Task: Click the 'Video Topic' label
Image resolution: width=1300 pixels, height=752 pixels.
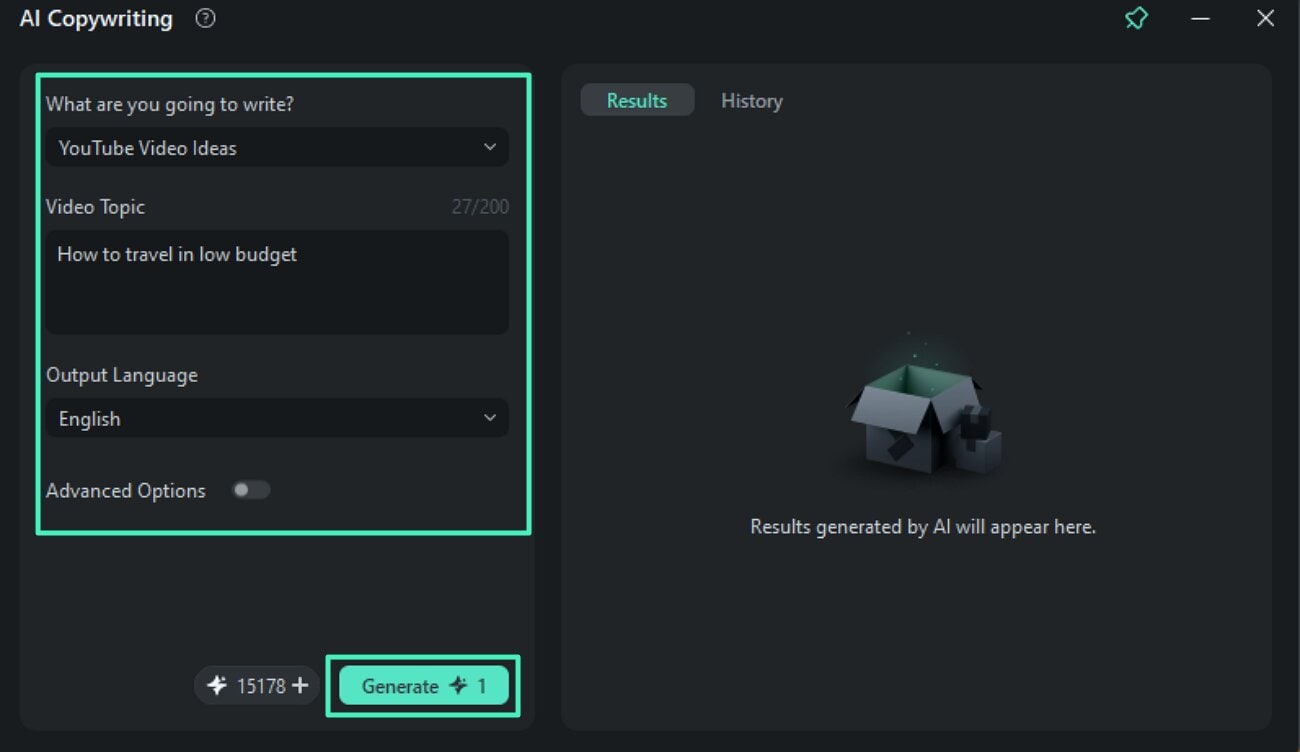Action: pyautogui.click(x=95, y=207)
